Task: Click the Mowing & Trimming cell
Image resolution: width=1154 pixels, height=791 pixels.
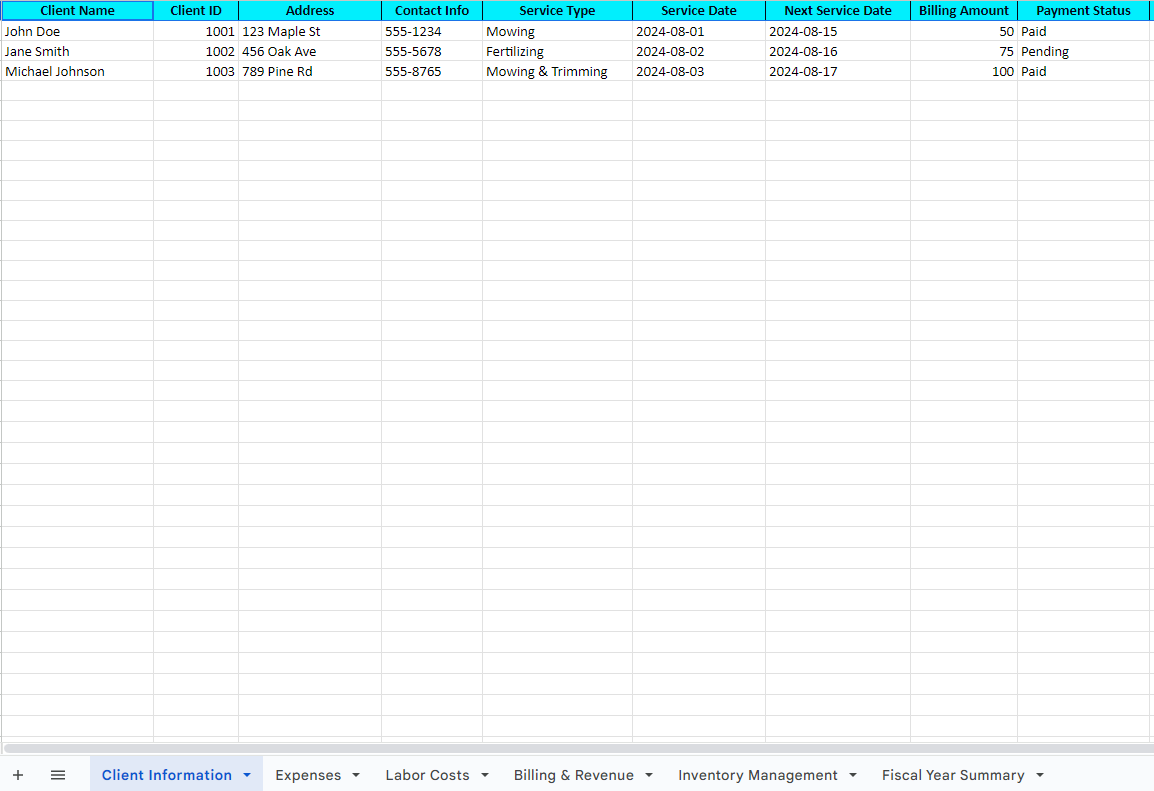Action: (x=557, y=71)
